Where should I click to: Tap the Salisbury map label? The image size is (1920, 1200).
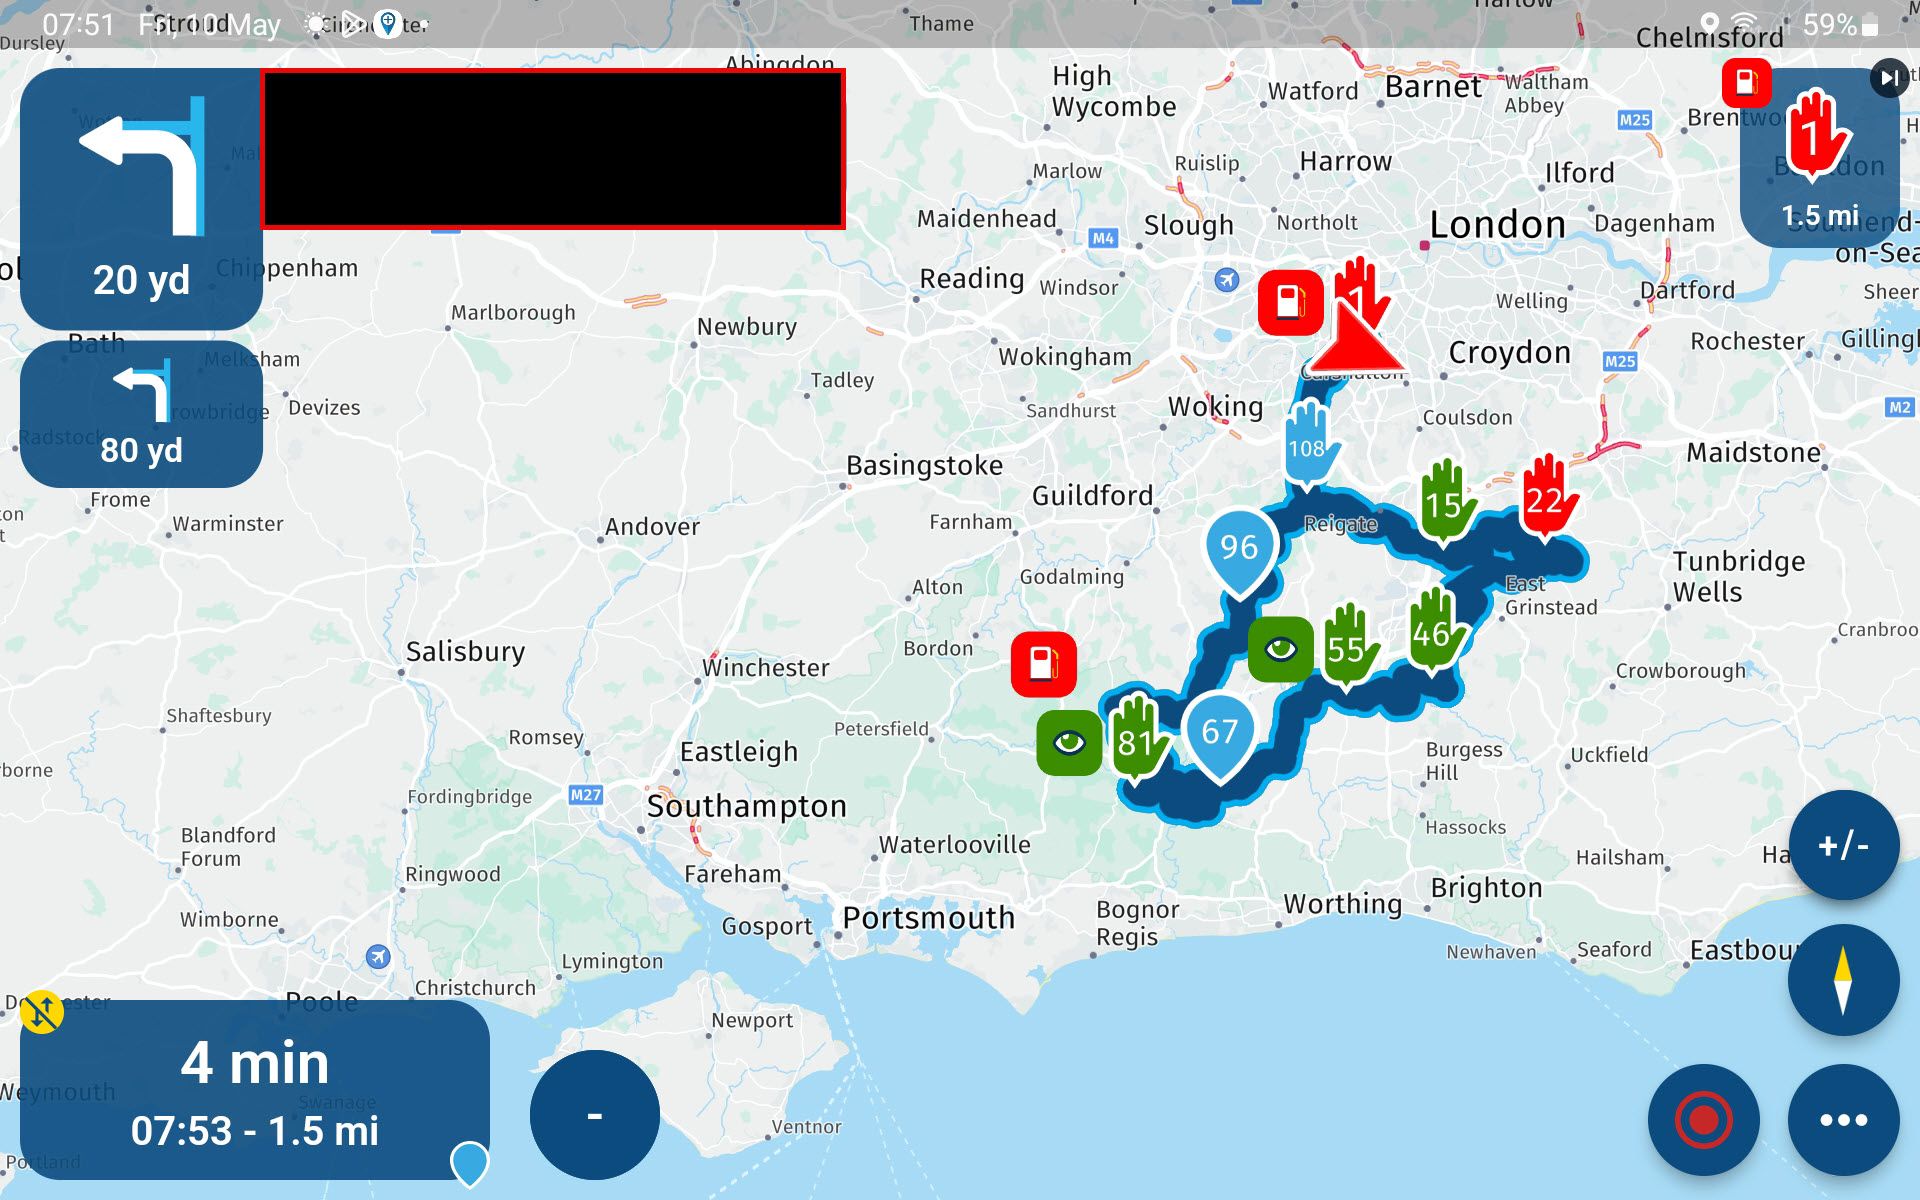(x=465, y=652)
